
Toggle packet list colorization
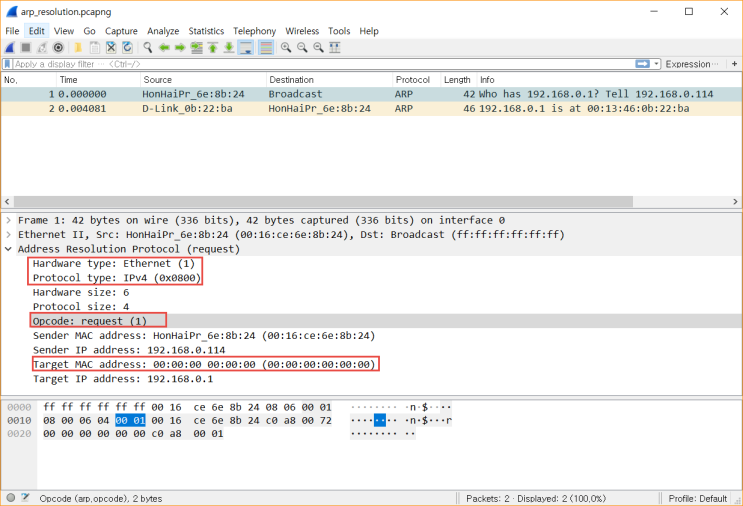(266, 47)
